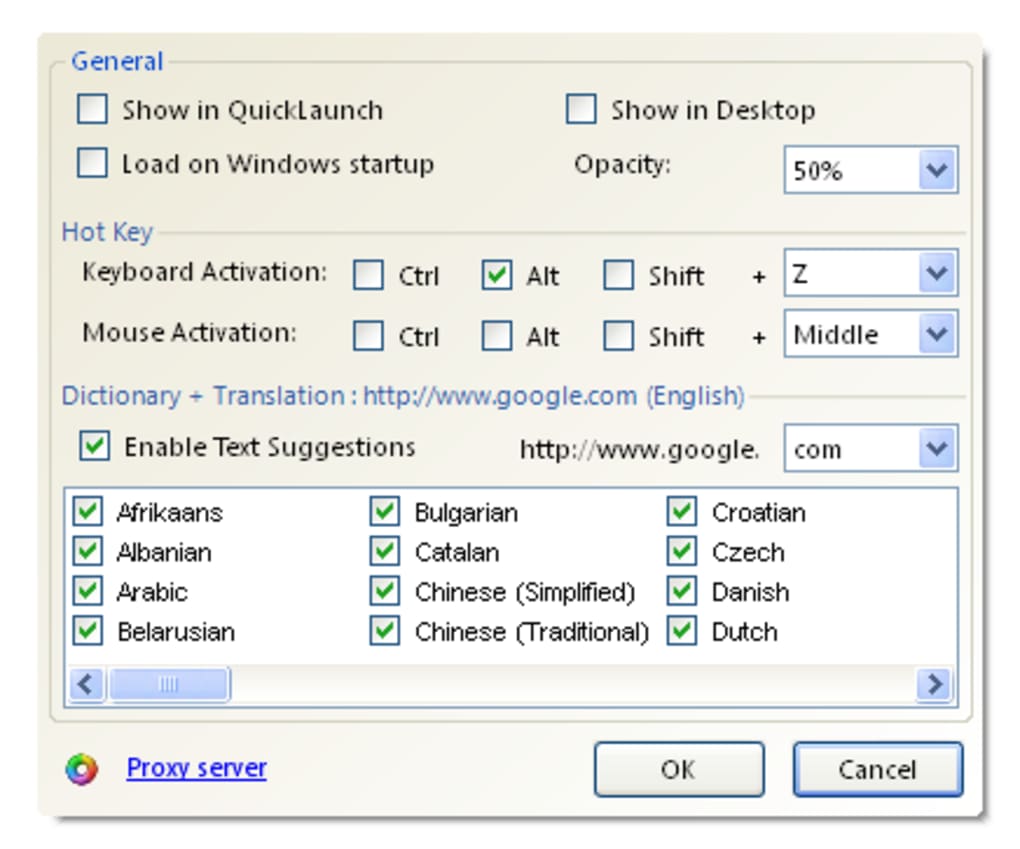This screenshot has height=849, width=1020.
Task: Click the scrollbar right arrow in language list
Action: coord(935,685)
